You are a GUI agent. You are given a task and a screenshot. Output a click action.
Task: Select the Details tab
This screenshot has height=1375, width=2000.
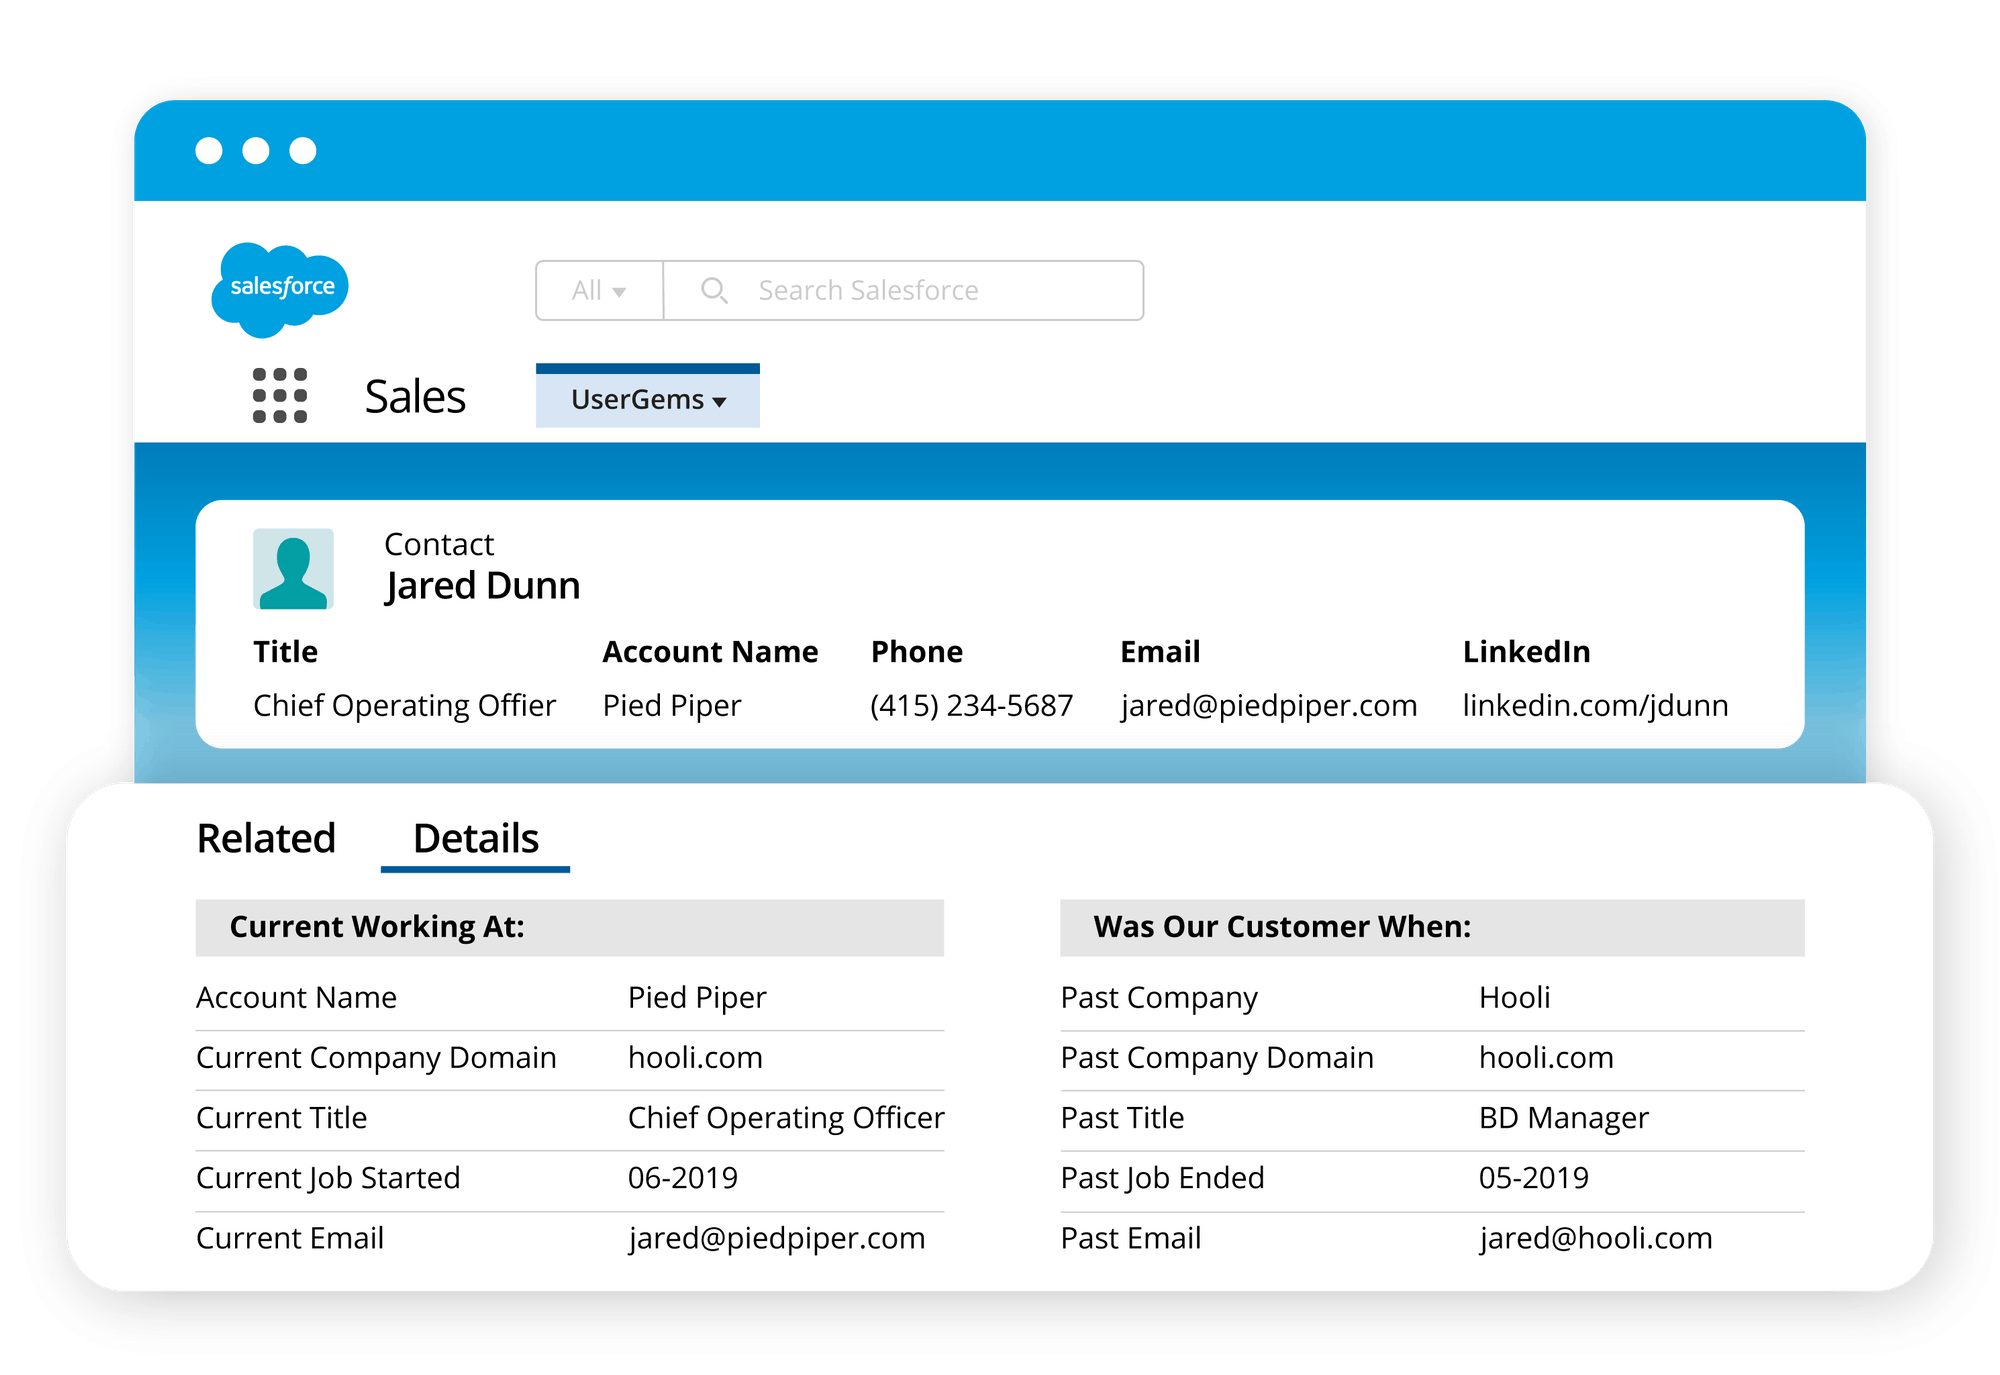[x=475, y=838]
